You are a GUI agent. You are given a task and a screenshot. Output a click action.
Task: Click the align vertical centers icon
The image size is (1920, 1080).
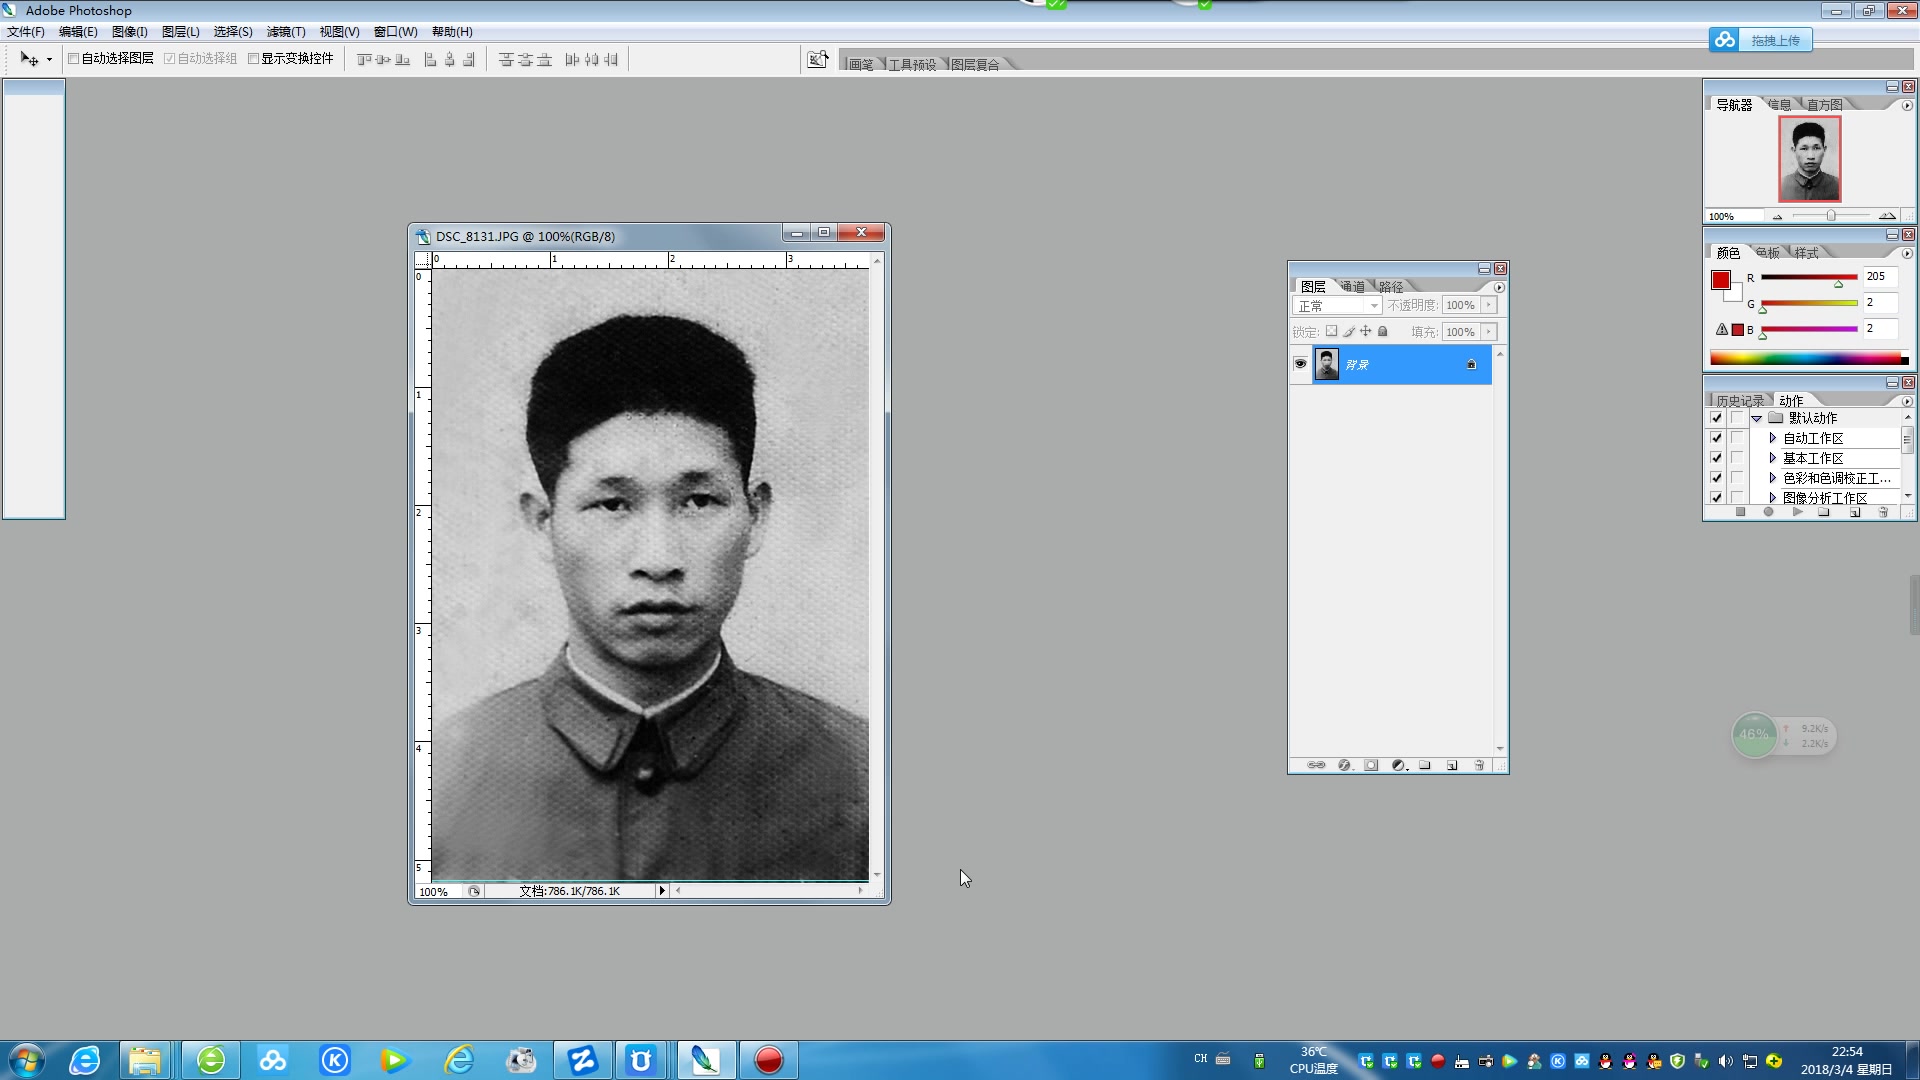[x=383, y=60]
